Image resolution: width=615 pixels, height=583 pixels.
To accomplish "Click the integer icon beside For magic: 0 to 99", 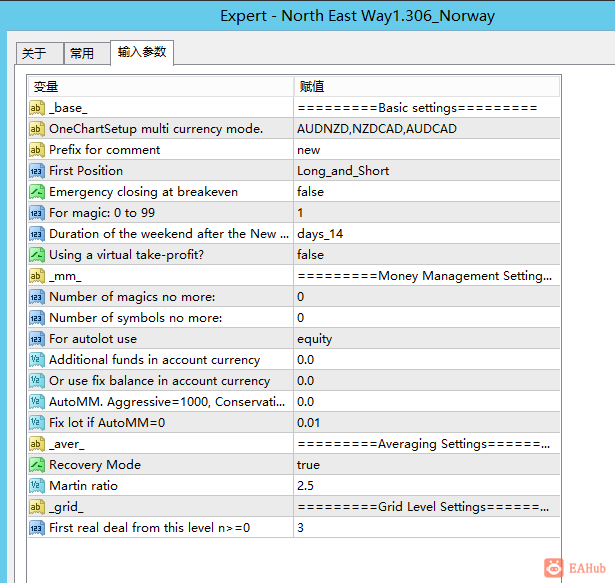I will coord(37,213).
